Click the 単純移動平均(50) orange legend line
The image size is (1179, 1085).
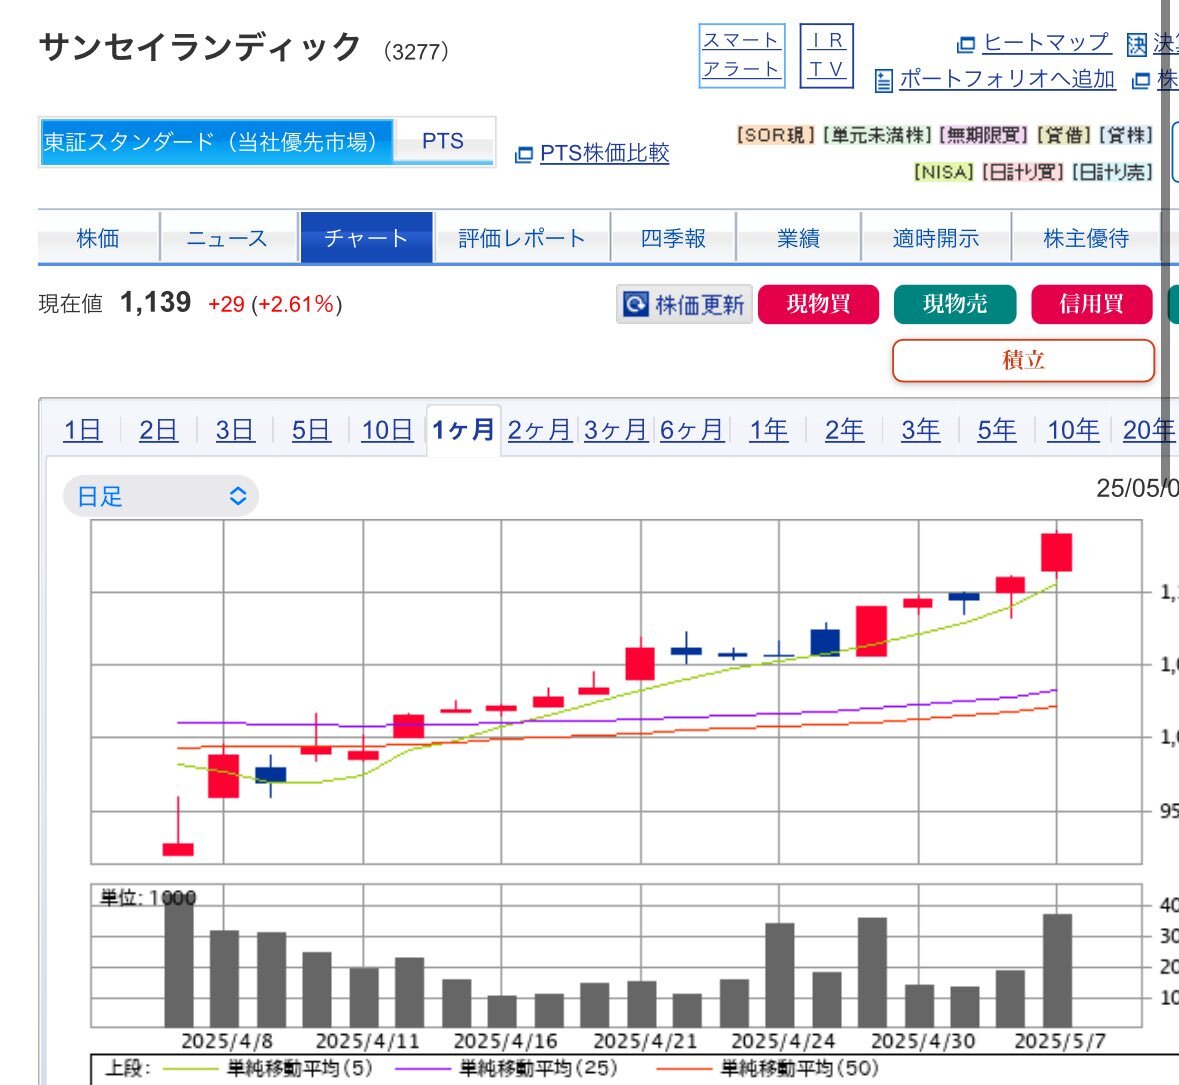[683, 1068]
